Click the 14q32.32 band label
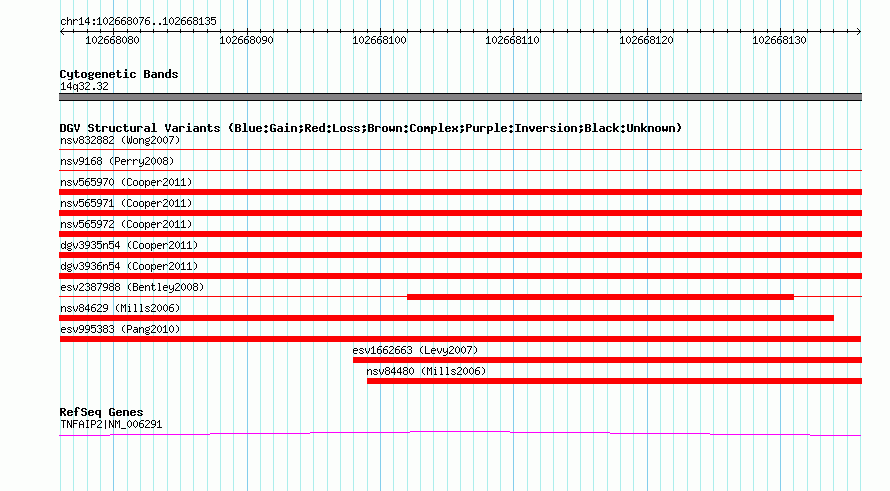Viewport: 890px width, 491px height. (x=84, y=86)
